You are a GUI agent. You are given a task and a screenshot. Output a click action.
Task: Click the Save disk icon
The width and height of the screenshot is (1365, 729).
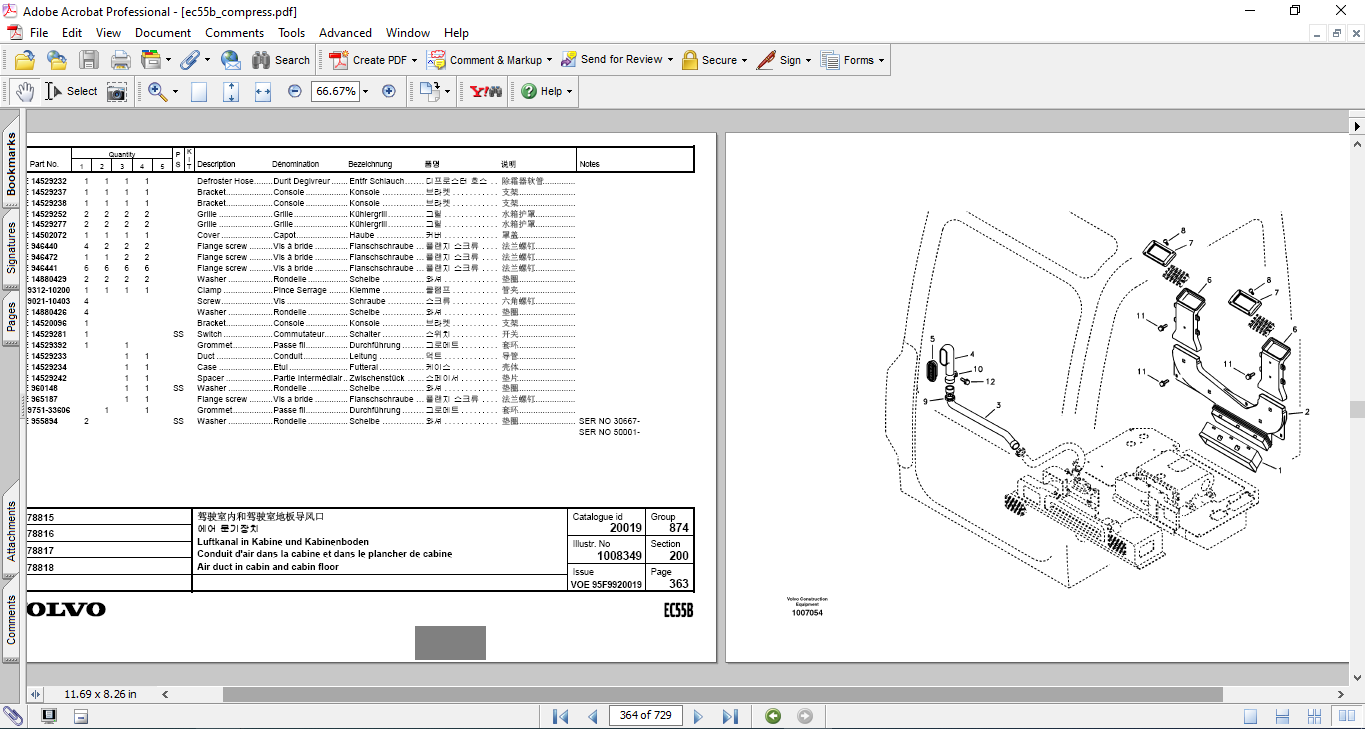[89, 60]
